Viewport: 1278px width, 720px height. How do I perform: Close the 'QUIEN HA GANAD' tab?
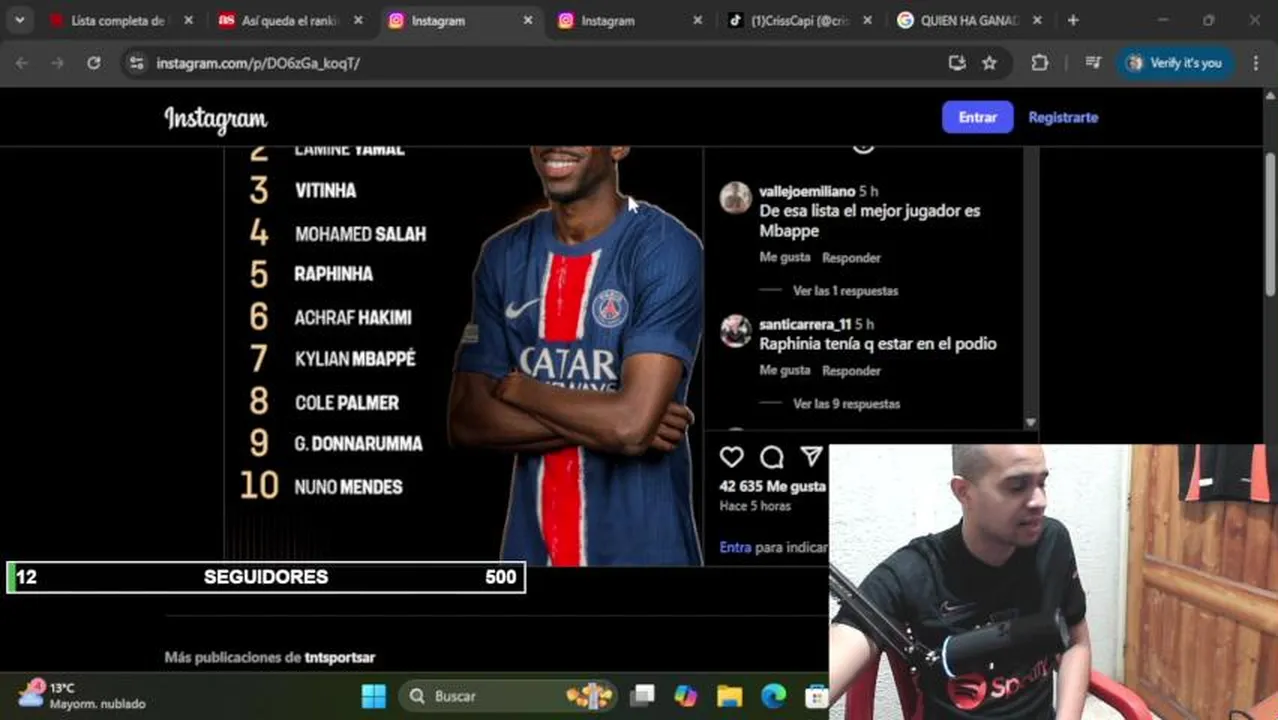coord(1037,20)
